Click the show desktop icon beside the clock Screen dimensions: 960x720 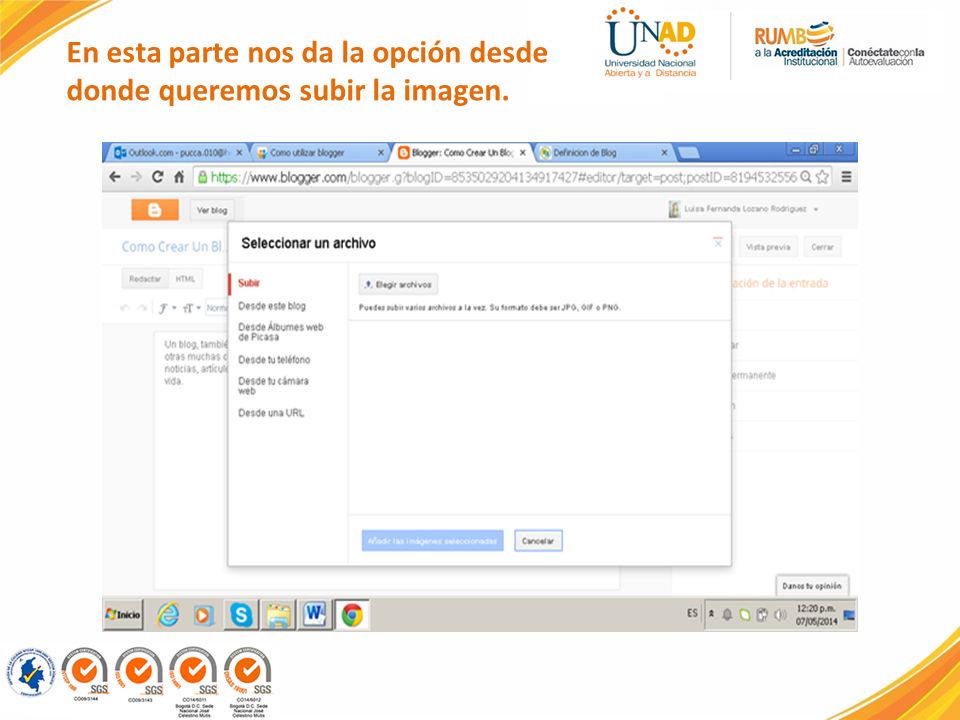coord(849,615)
